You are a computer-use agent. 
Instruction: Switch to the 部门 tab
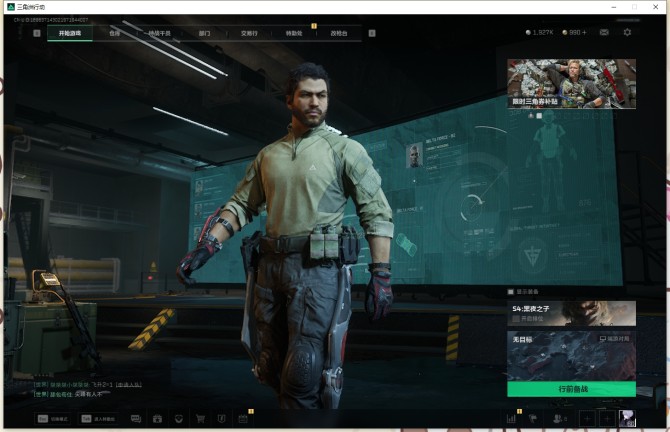pos(204,33)
